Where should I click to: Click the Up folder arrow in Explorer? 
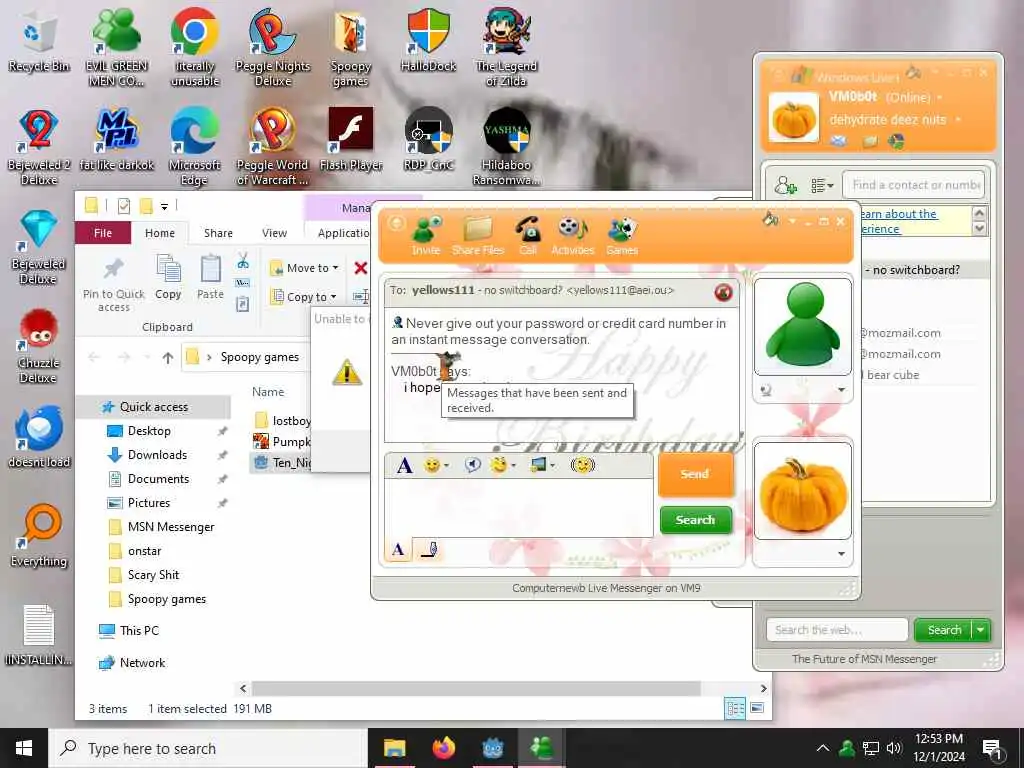pyautogui.click(x=168, y=357)
